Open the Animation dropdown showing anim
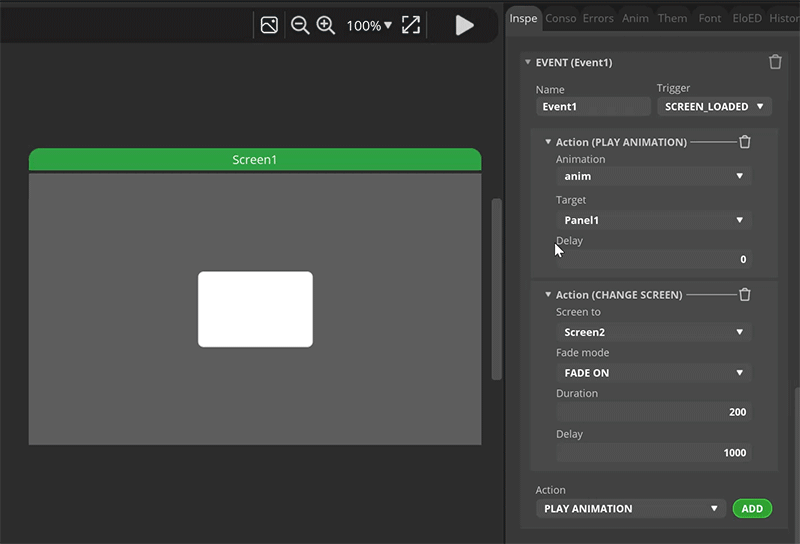The image size is (800, 544). (653, 176)
